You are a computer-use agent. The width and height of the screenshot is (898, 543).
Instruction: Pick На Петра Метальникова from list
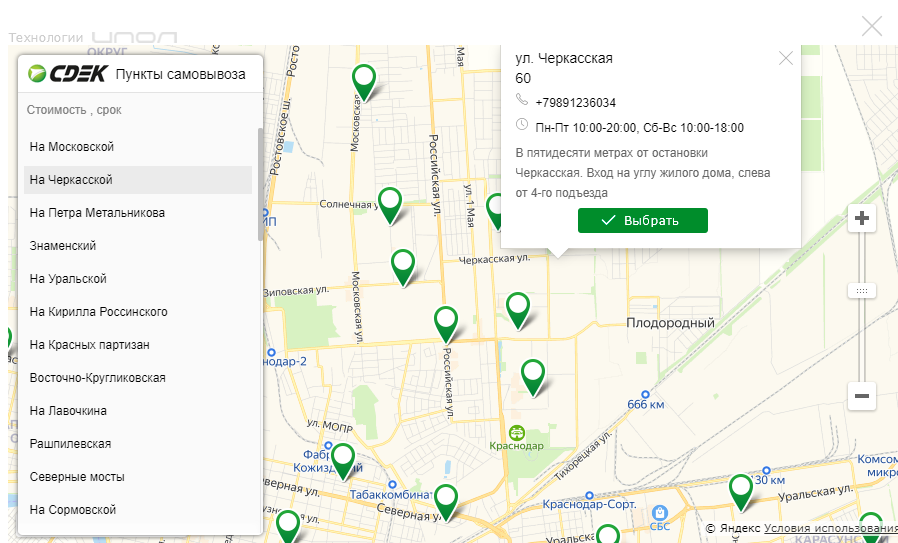tap(97, 213)
